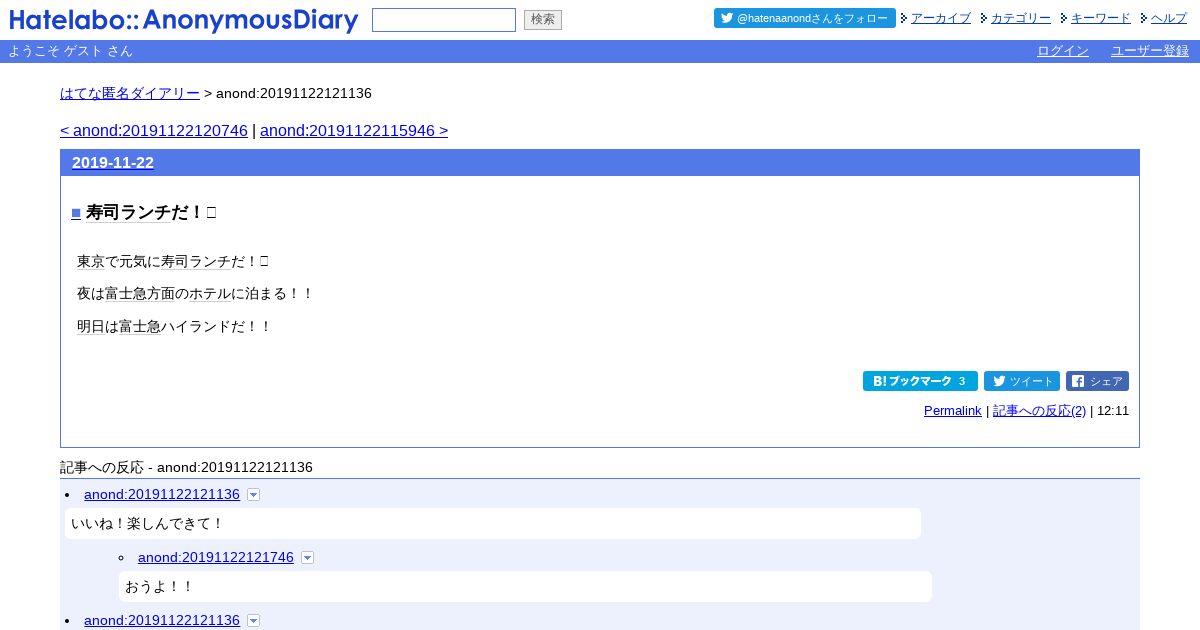The image size is (1200, 630).
Task: Expand dropdown beside last anond:20191122121136 reaction
Action: pos(254,621)
